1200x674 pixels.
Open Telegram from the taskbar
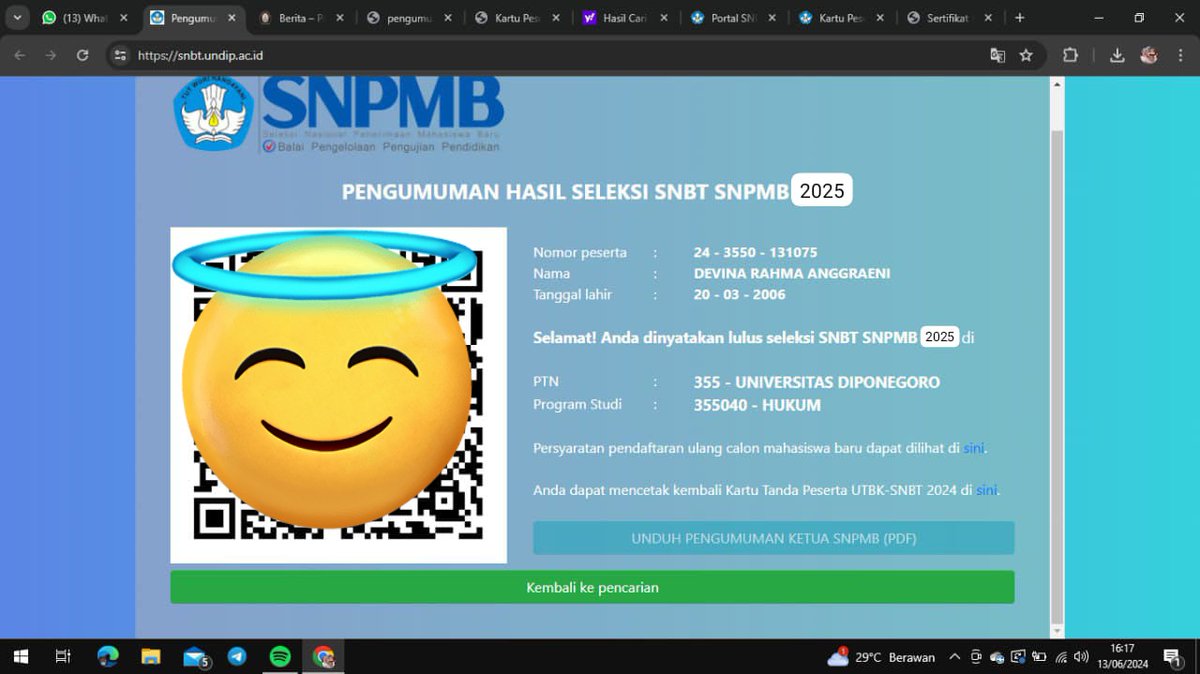tap(237, 657)
